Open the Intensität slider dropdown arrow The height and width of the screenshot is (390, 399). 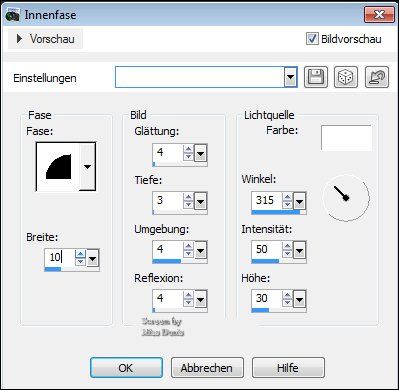point(299,250)
